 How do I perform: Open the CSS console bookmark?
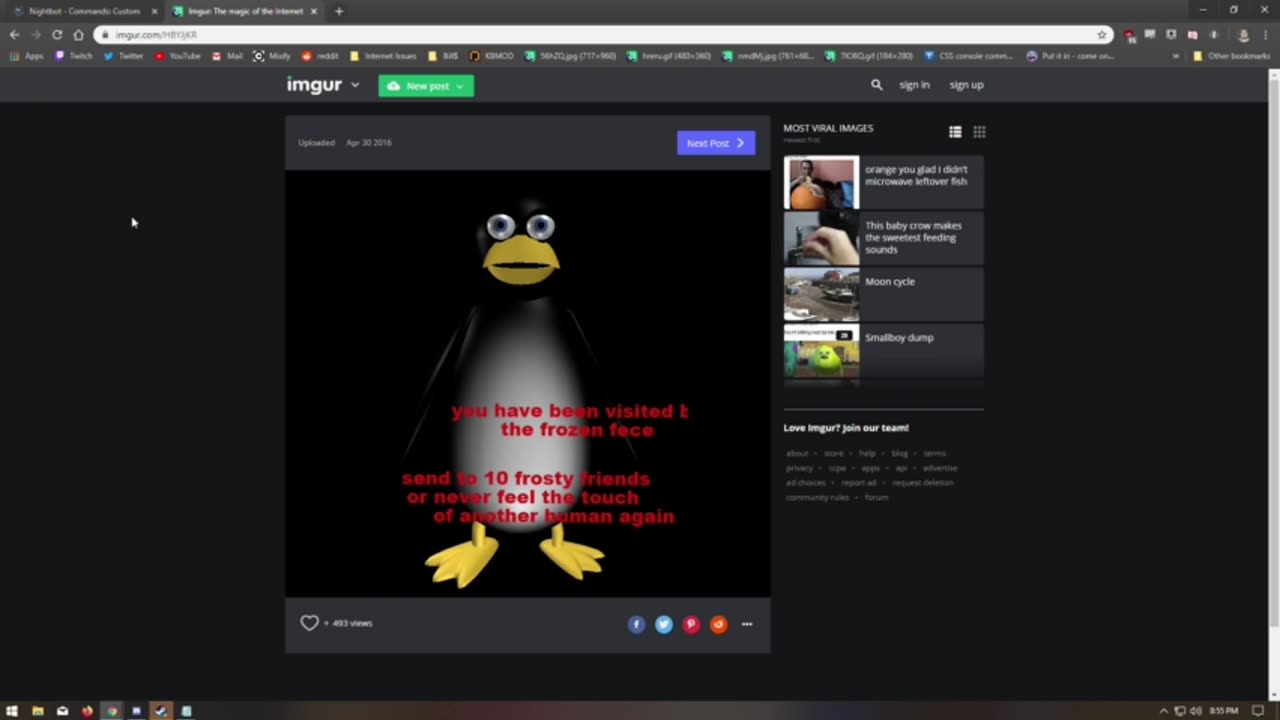pyautogui.click(x=968, y=56)
